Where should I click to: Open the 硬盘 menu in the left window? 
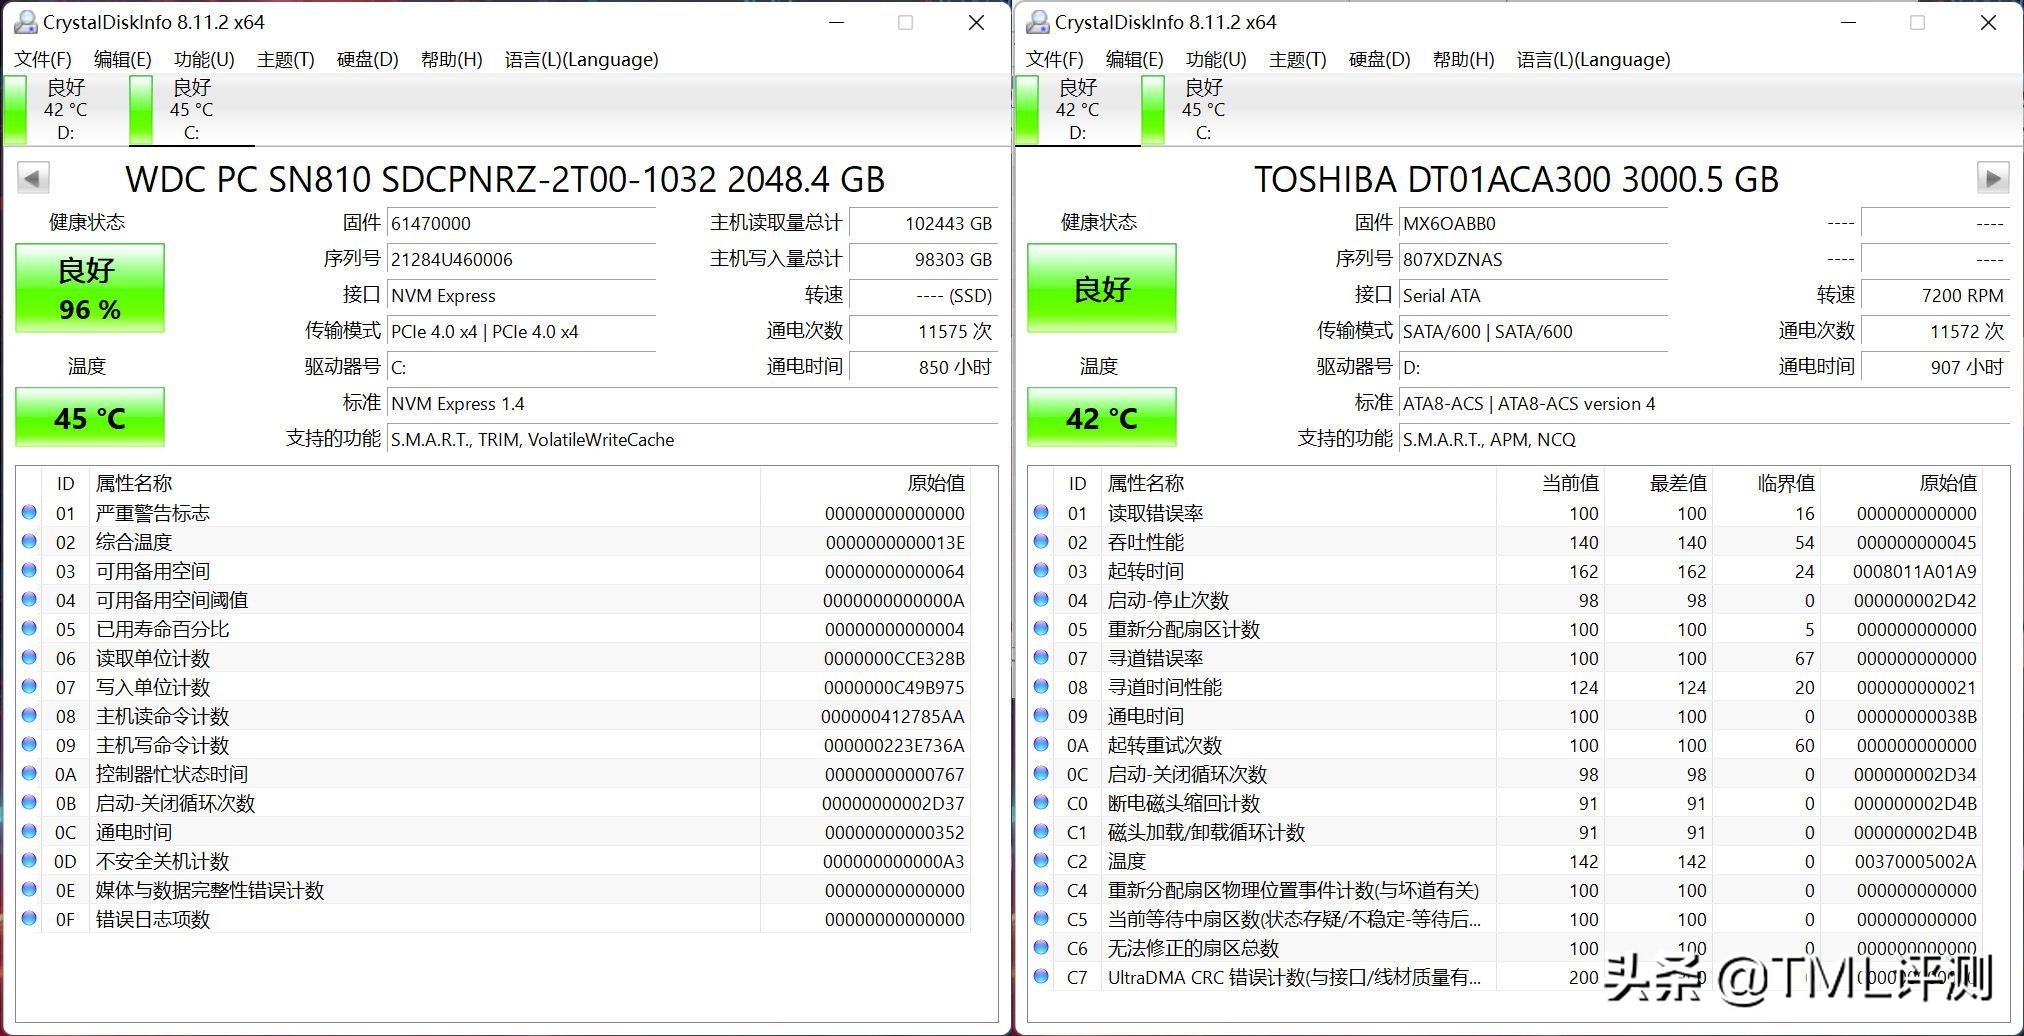click(x=365, y=59)
